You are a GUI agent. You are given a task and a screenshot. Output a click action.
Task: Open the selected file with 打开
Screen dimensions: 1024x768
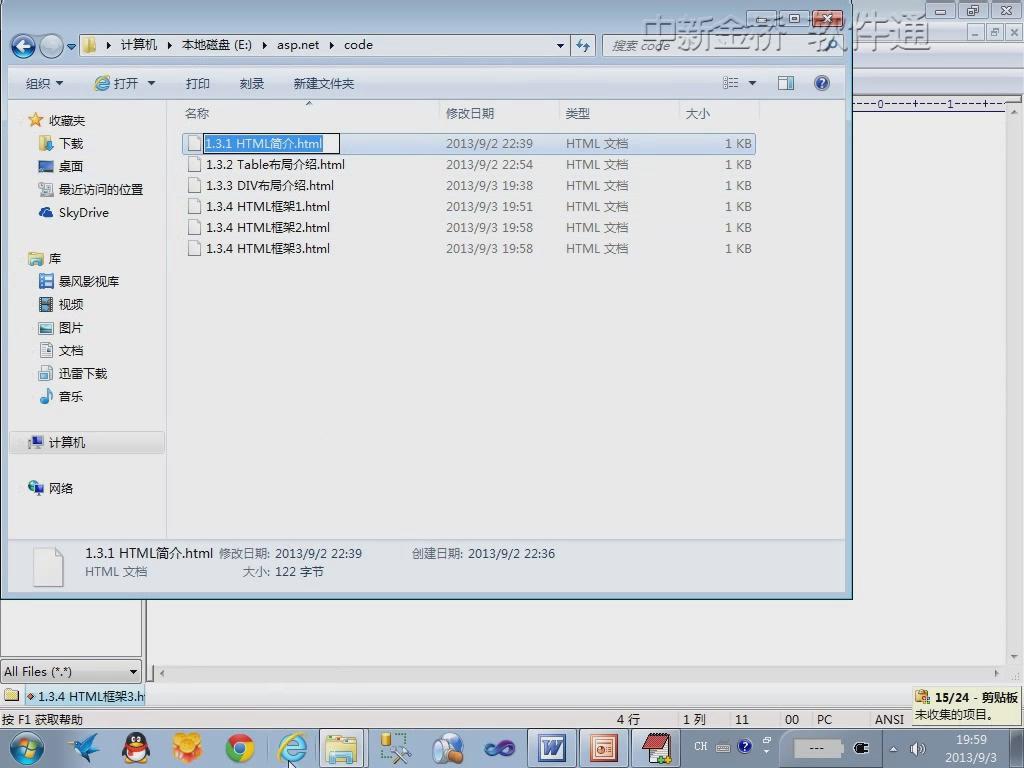[x=116, y=84]
